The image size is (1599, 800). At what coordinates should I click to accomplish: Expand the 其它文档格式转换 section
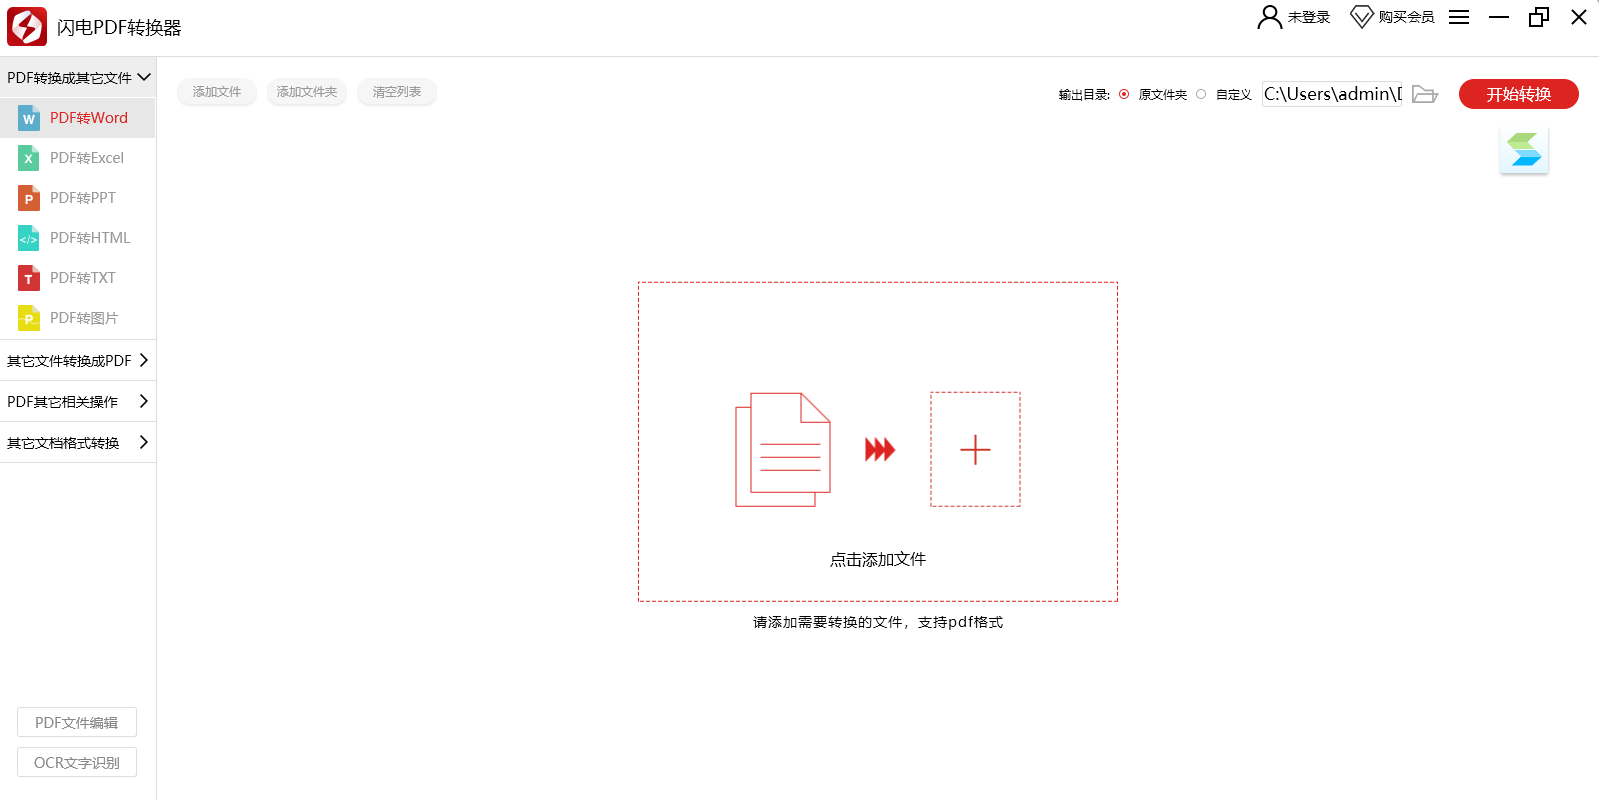78,442
